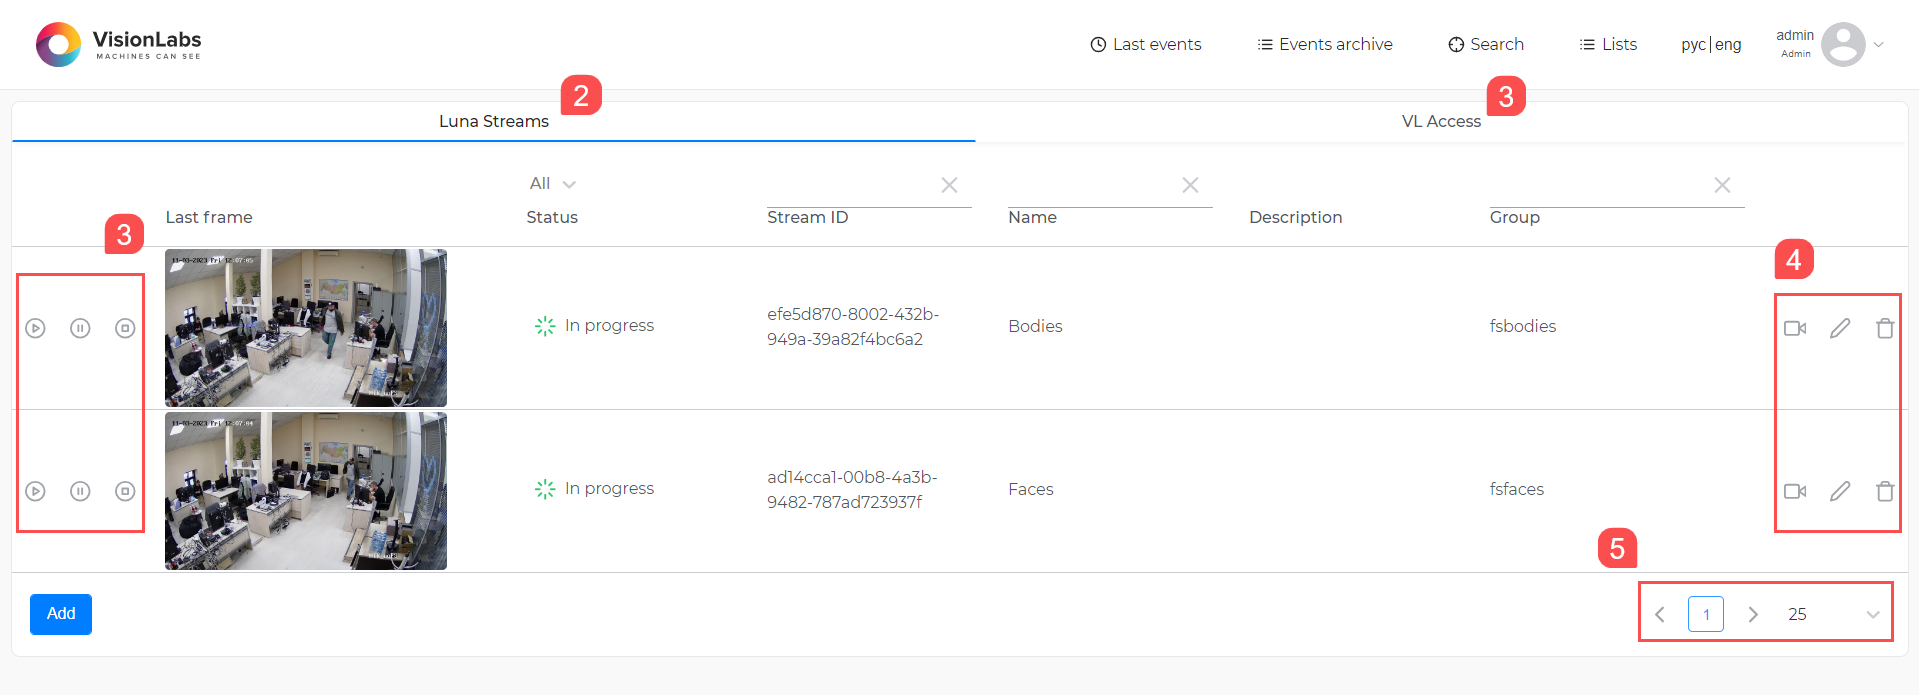The height and width of the screenshot is (695, 1919).
Task: Click In progress status of Faces
Action: 594,489
